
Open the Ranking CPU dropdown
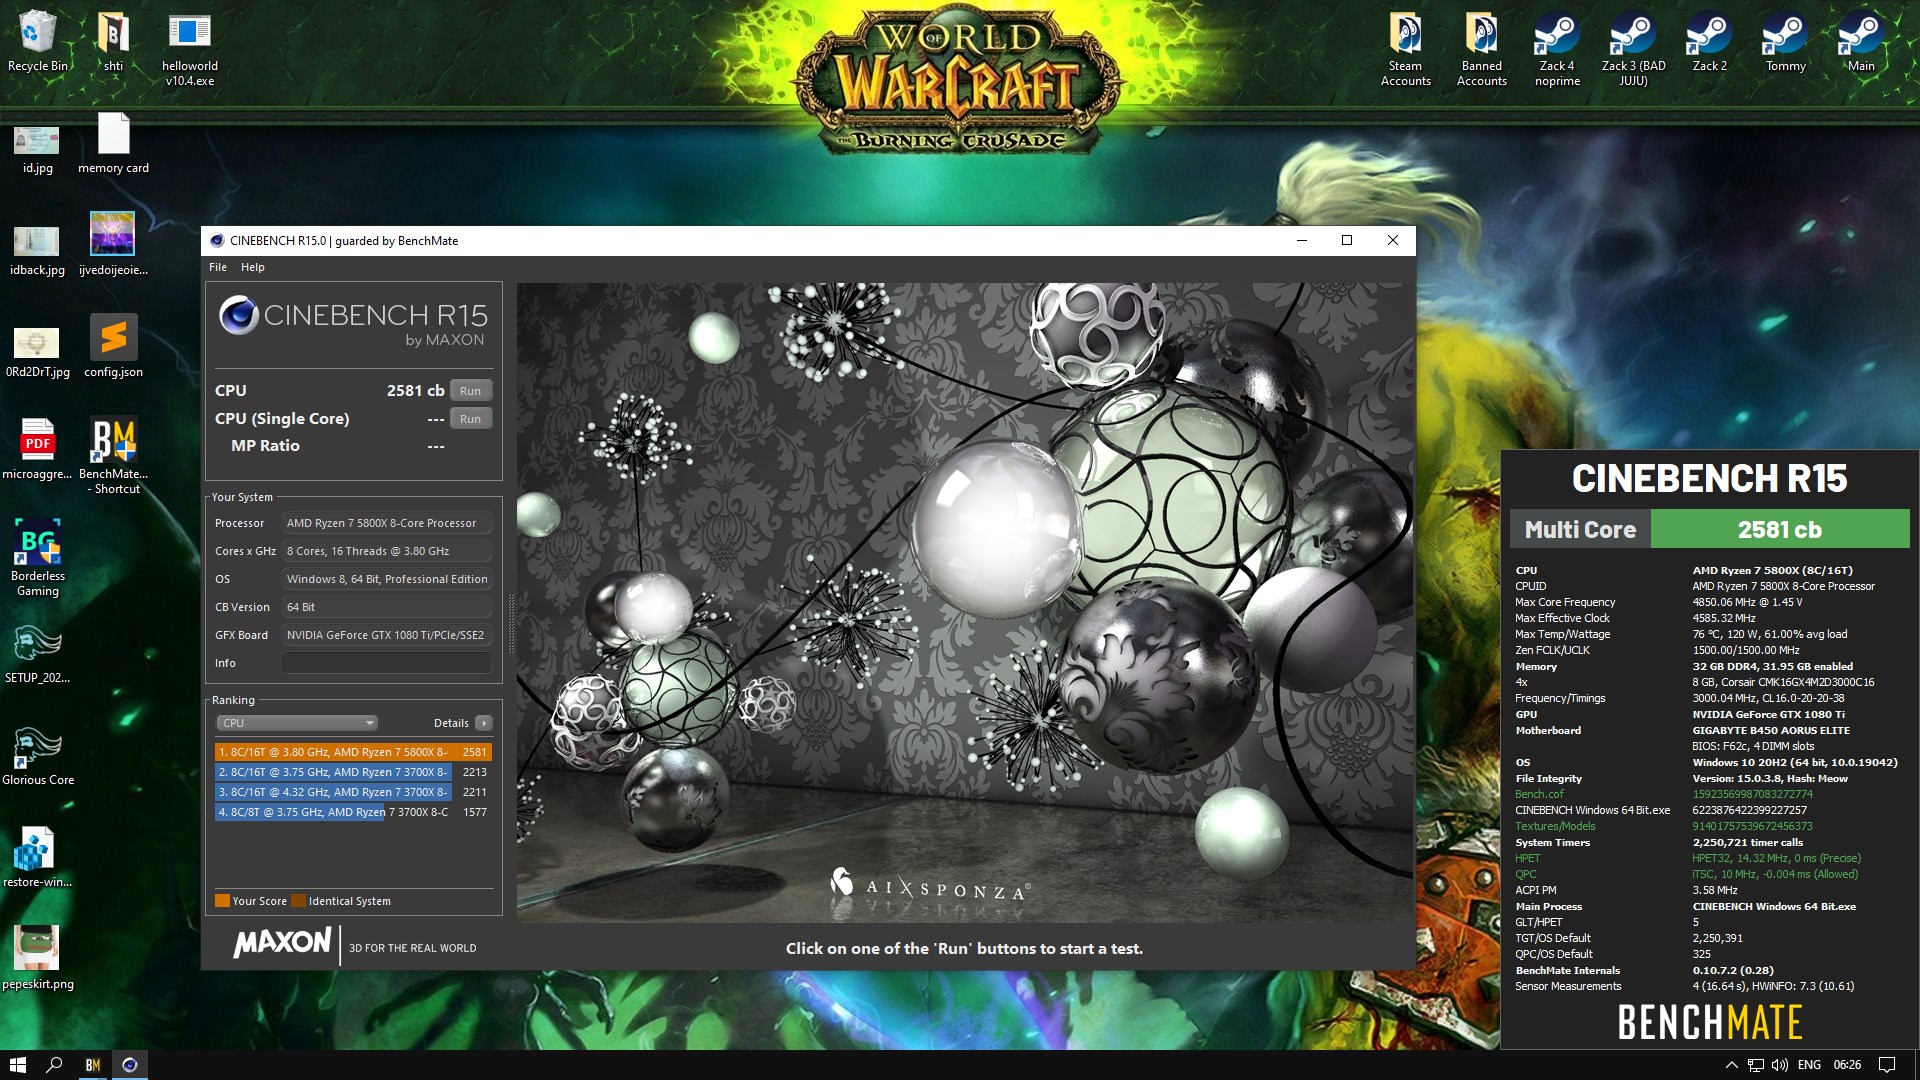click(297, 723)
